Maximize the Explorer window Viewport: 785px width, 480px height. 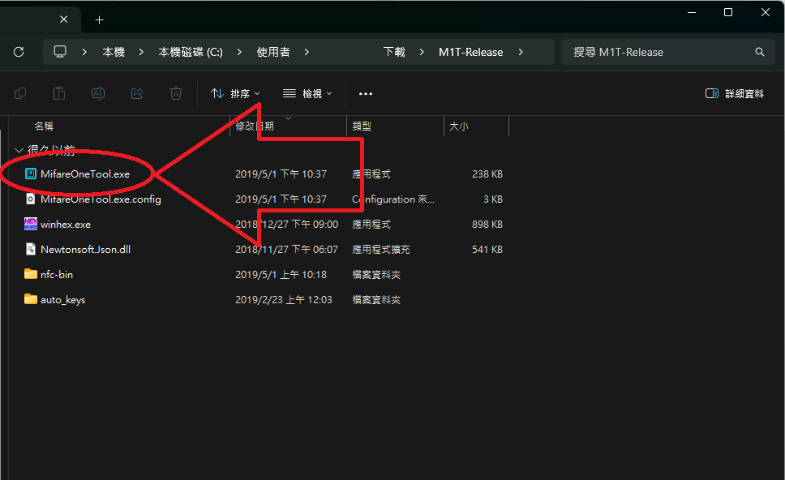[728, 13]
